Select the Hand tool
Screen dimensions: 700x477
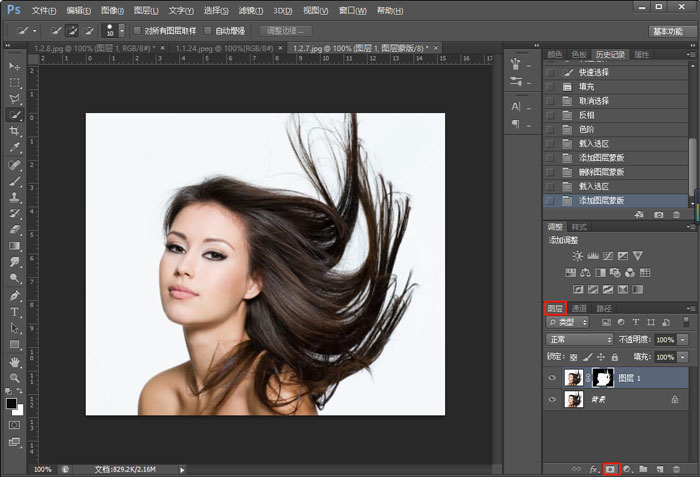tap(14, 362)
